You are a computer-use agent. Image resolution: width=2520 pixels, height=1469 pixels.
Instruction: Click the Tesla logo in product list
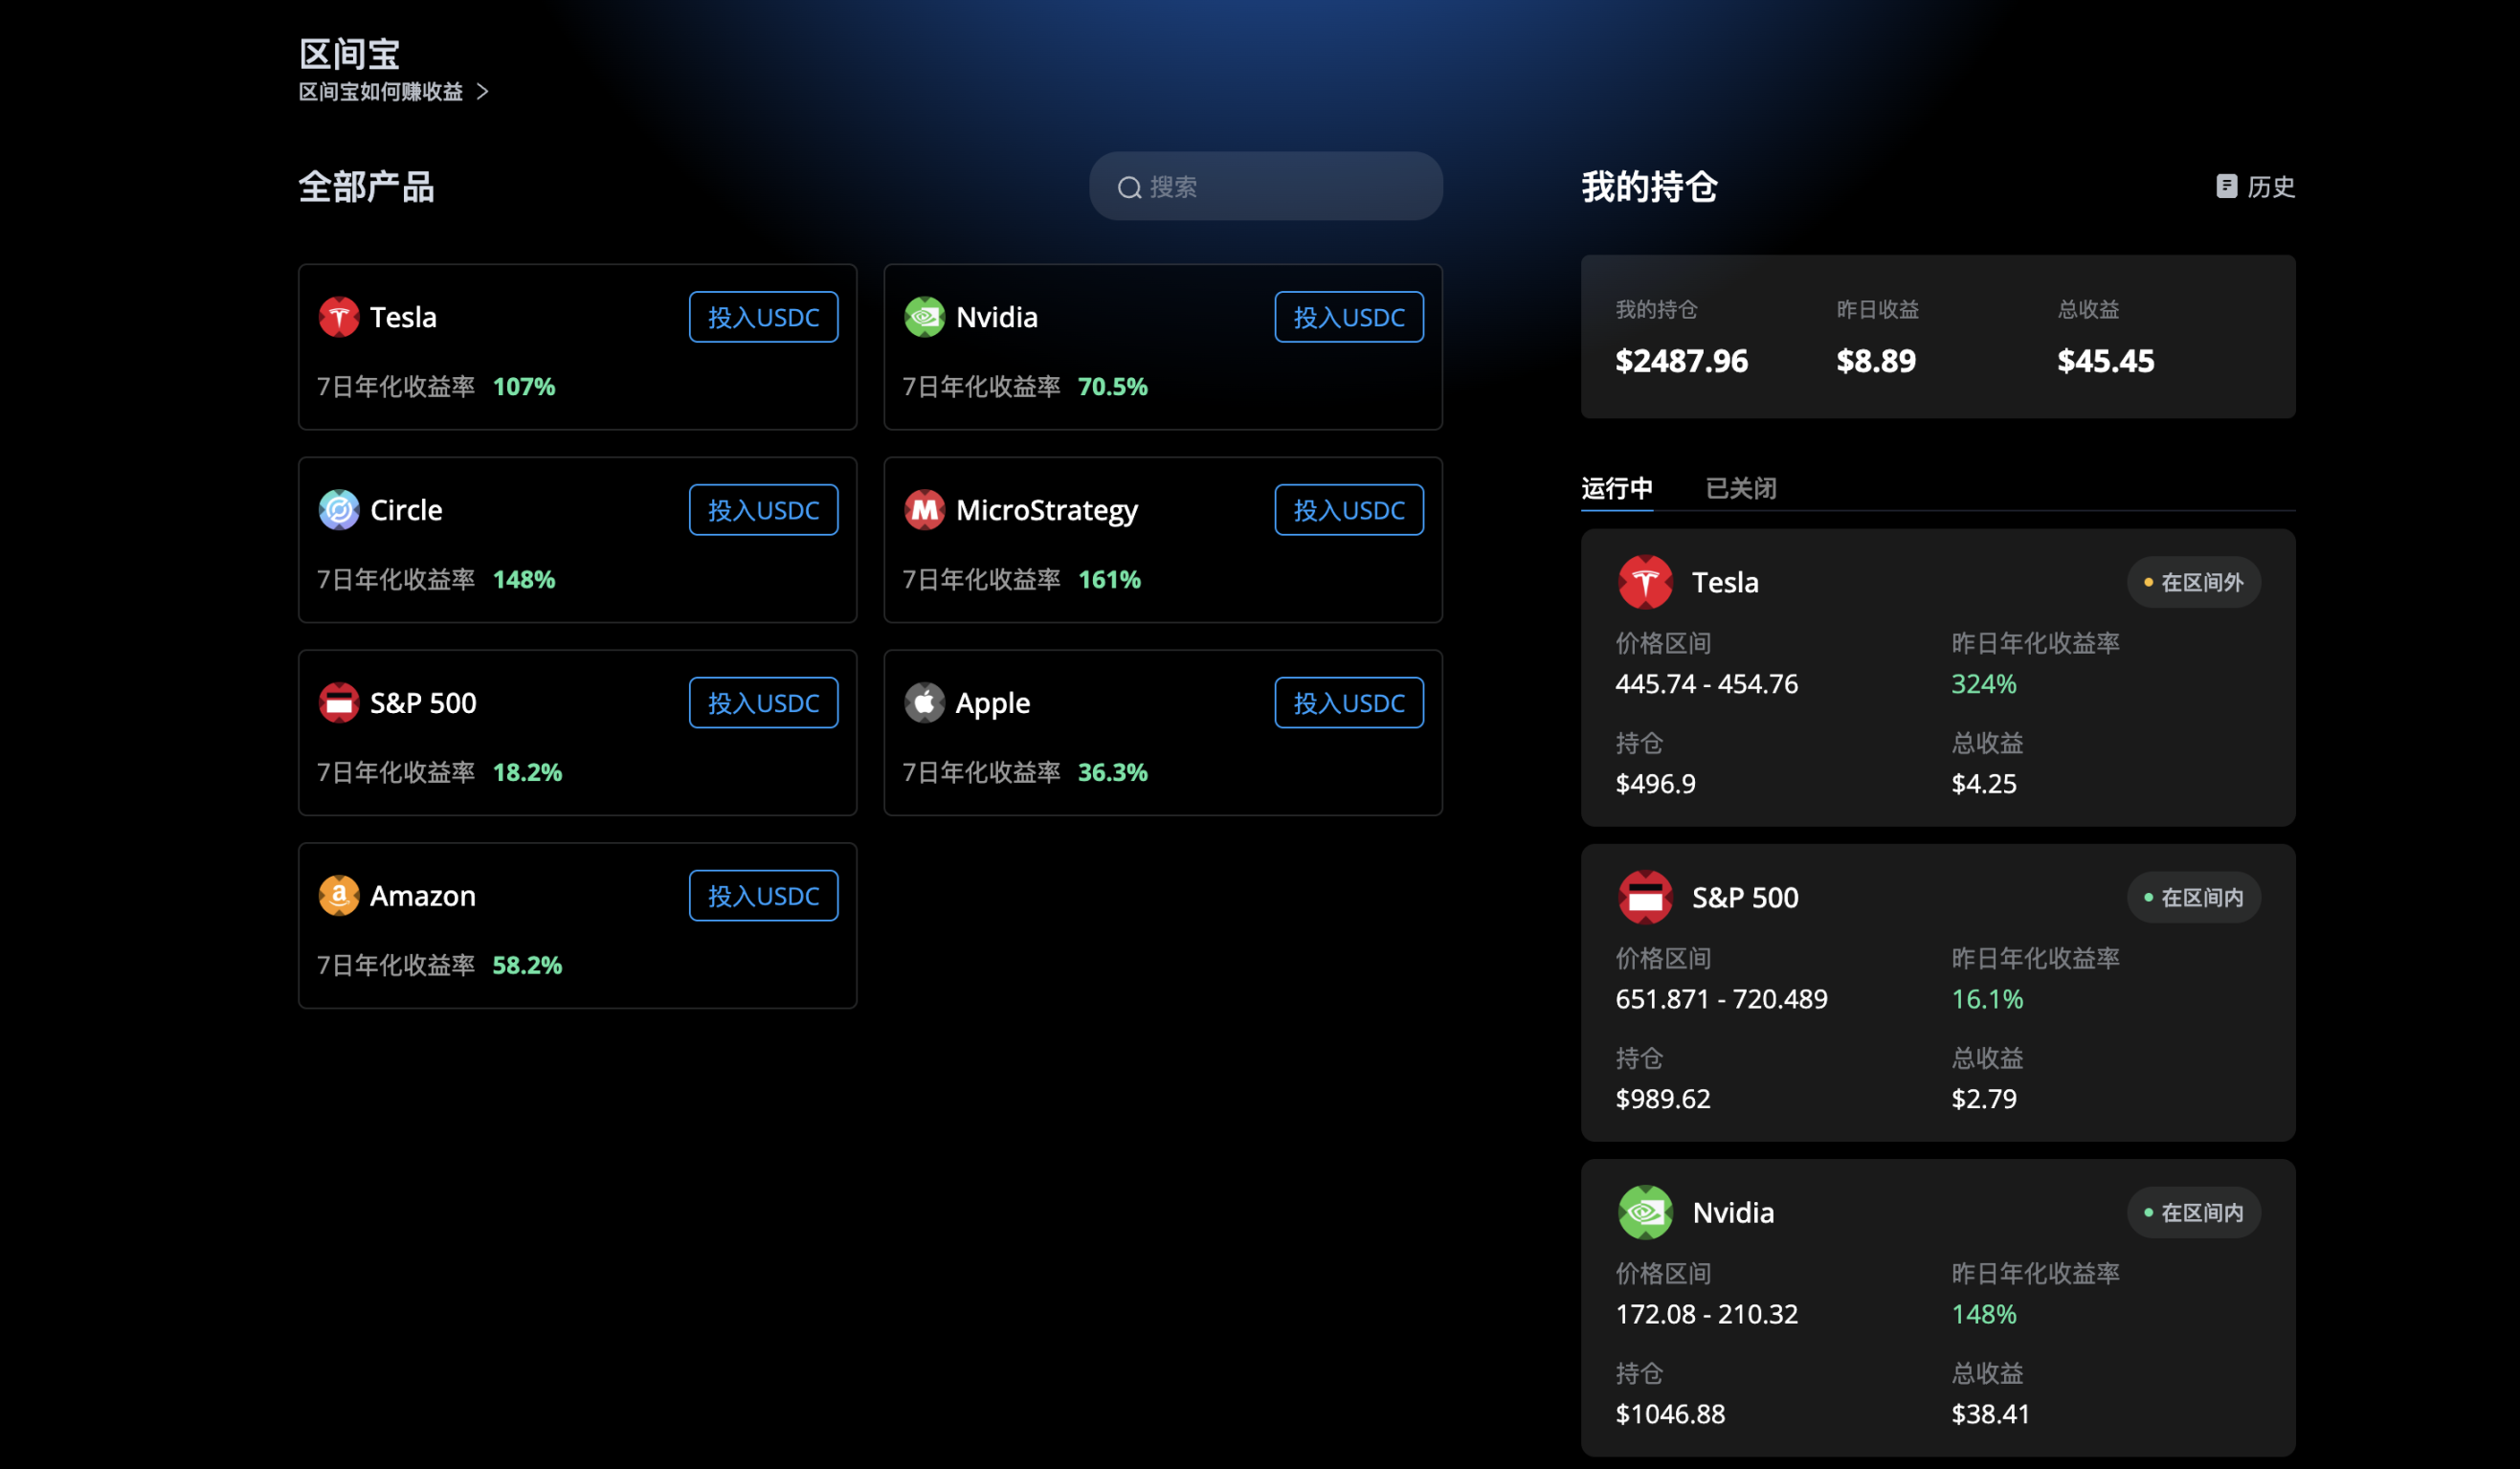338,317
